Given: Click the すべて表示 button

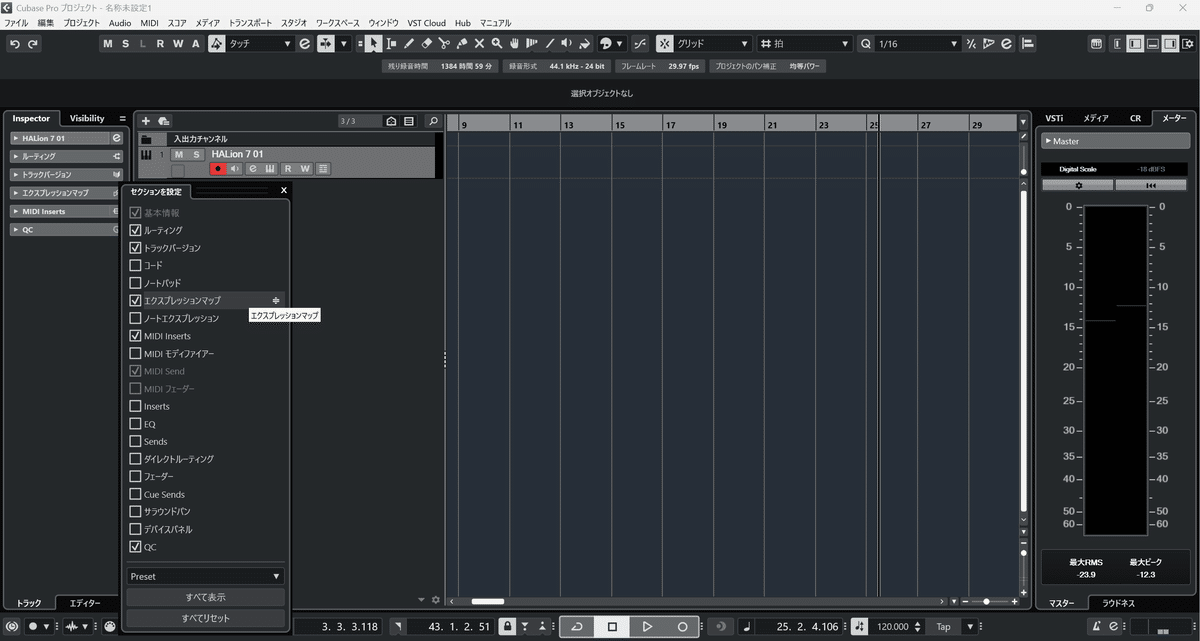Looking at the screenshot, I should pyautogui.click(x=205, y=597).
